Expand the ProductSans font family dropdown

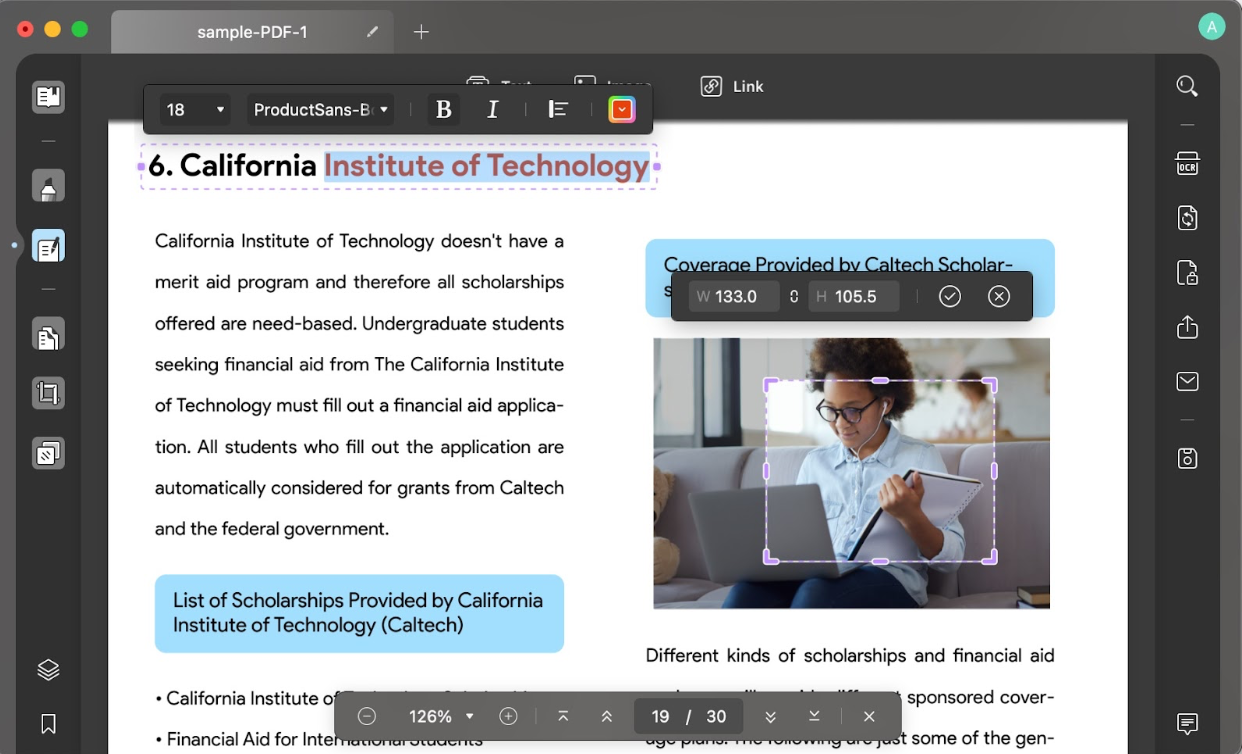coord(320,110)
